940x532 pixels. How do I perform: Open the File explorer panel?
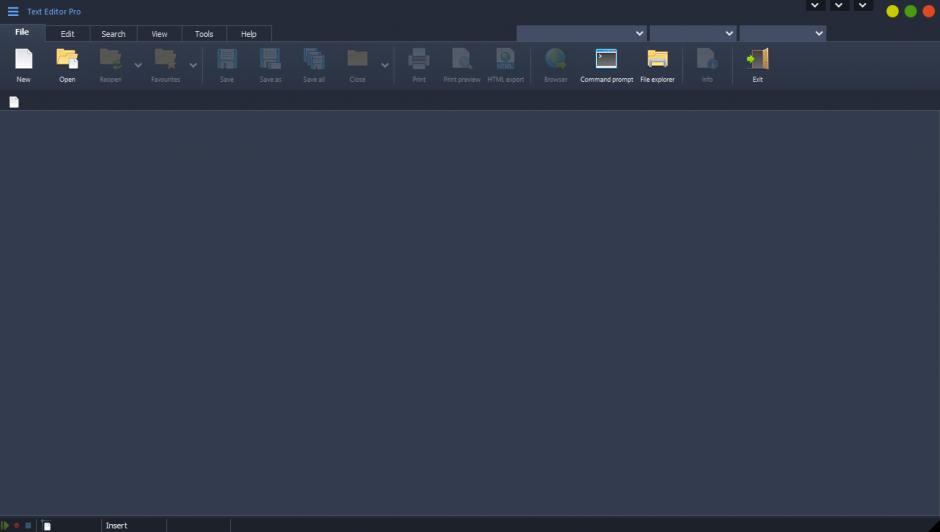tap(657, 64)
